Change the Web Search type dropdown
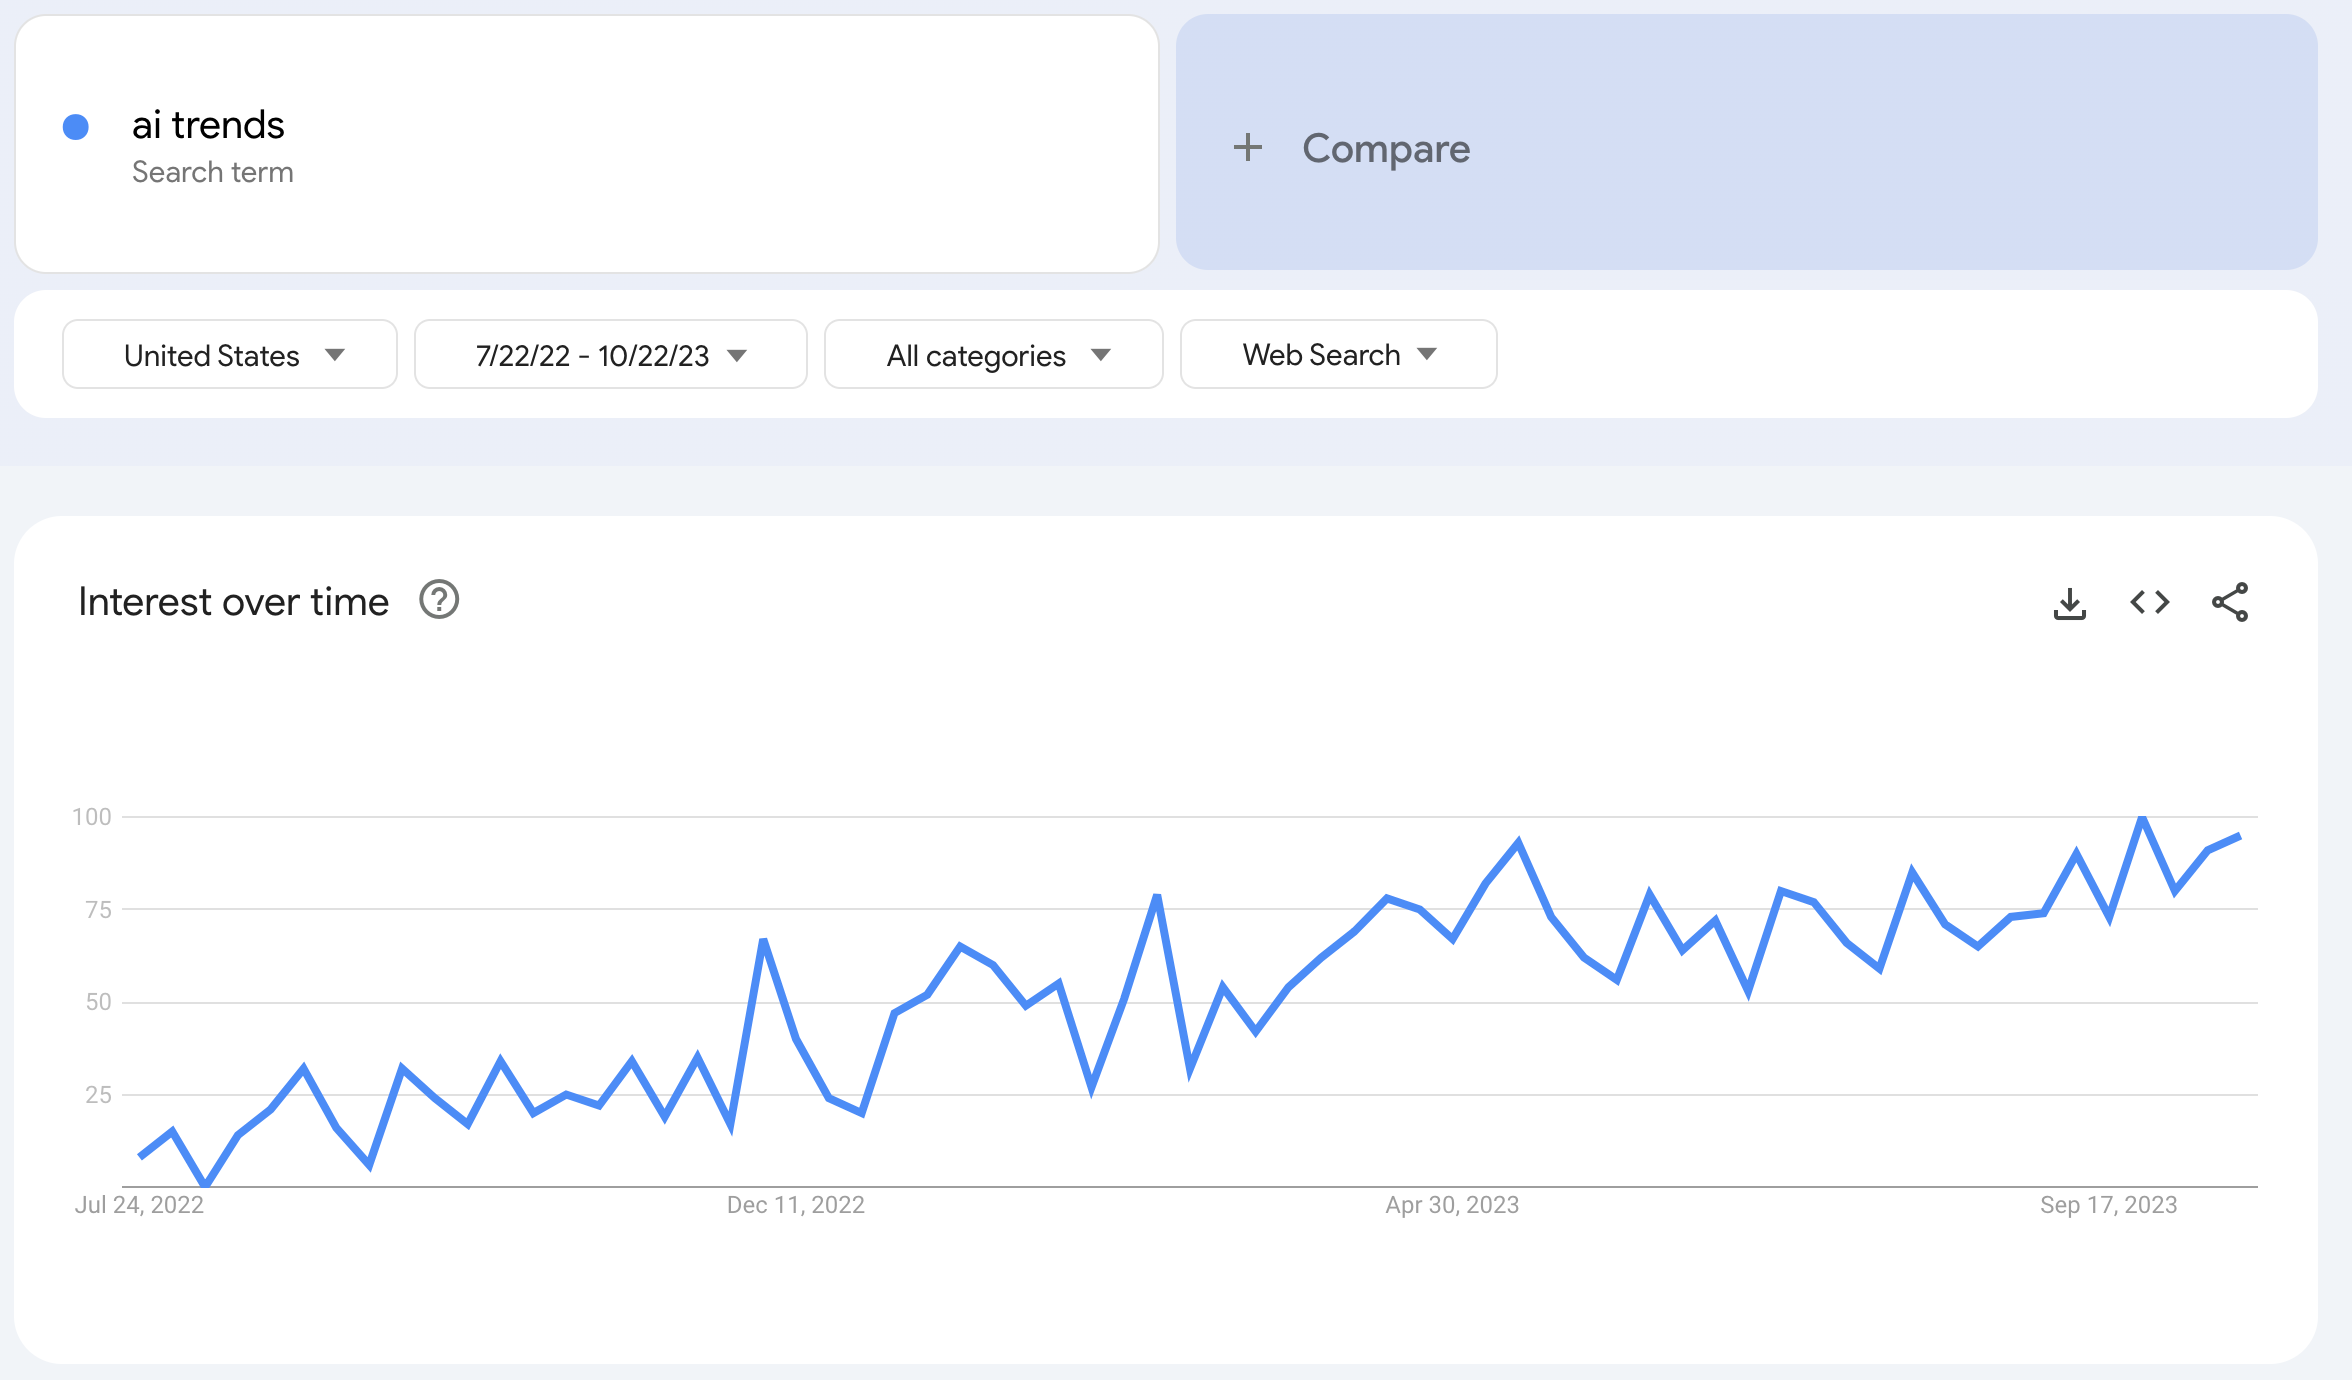 pyautogui.click(x=1338, y=355)
